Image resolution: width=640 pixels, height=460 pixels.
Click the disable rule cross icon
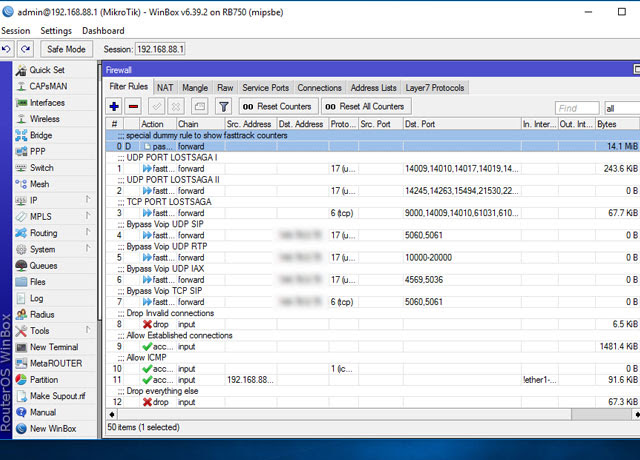176,107
